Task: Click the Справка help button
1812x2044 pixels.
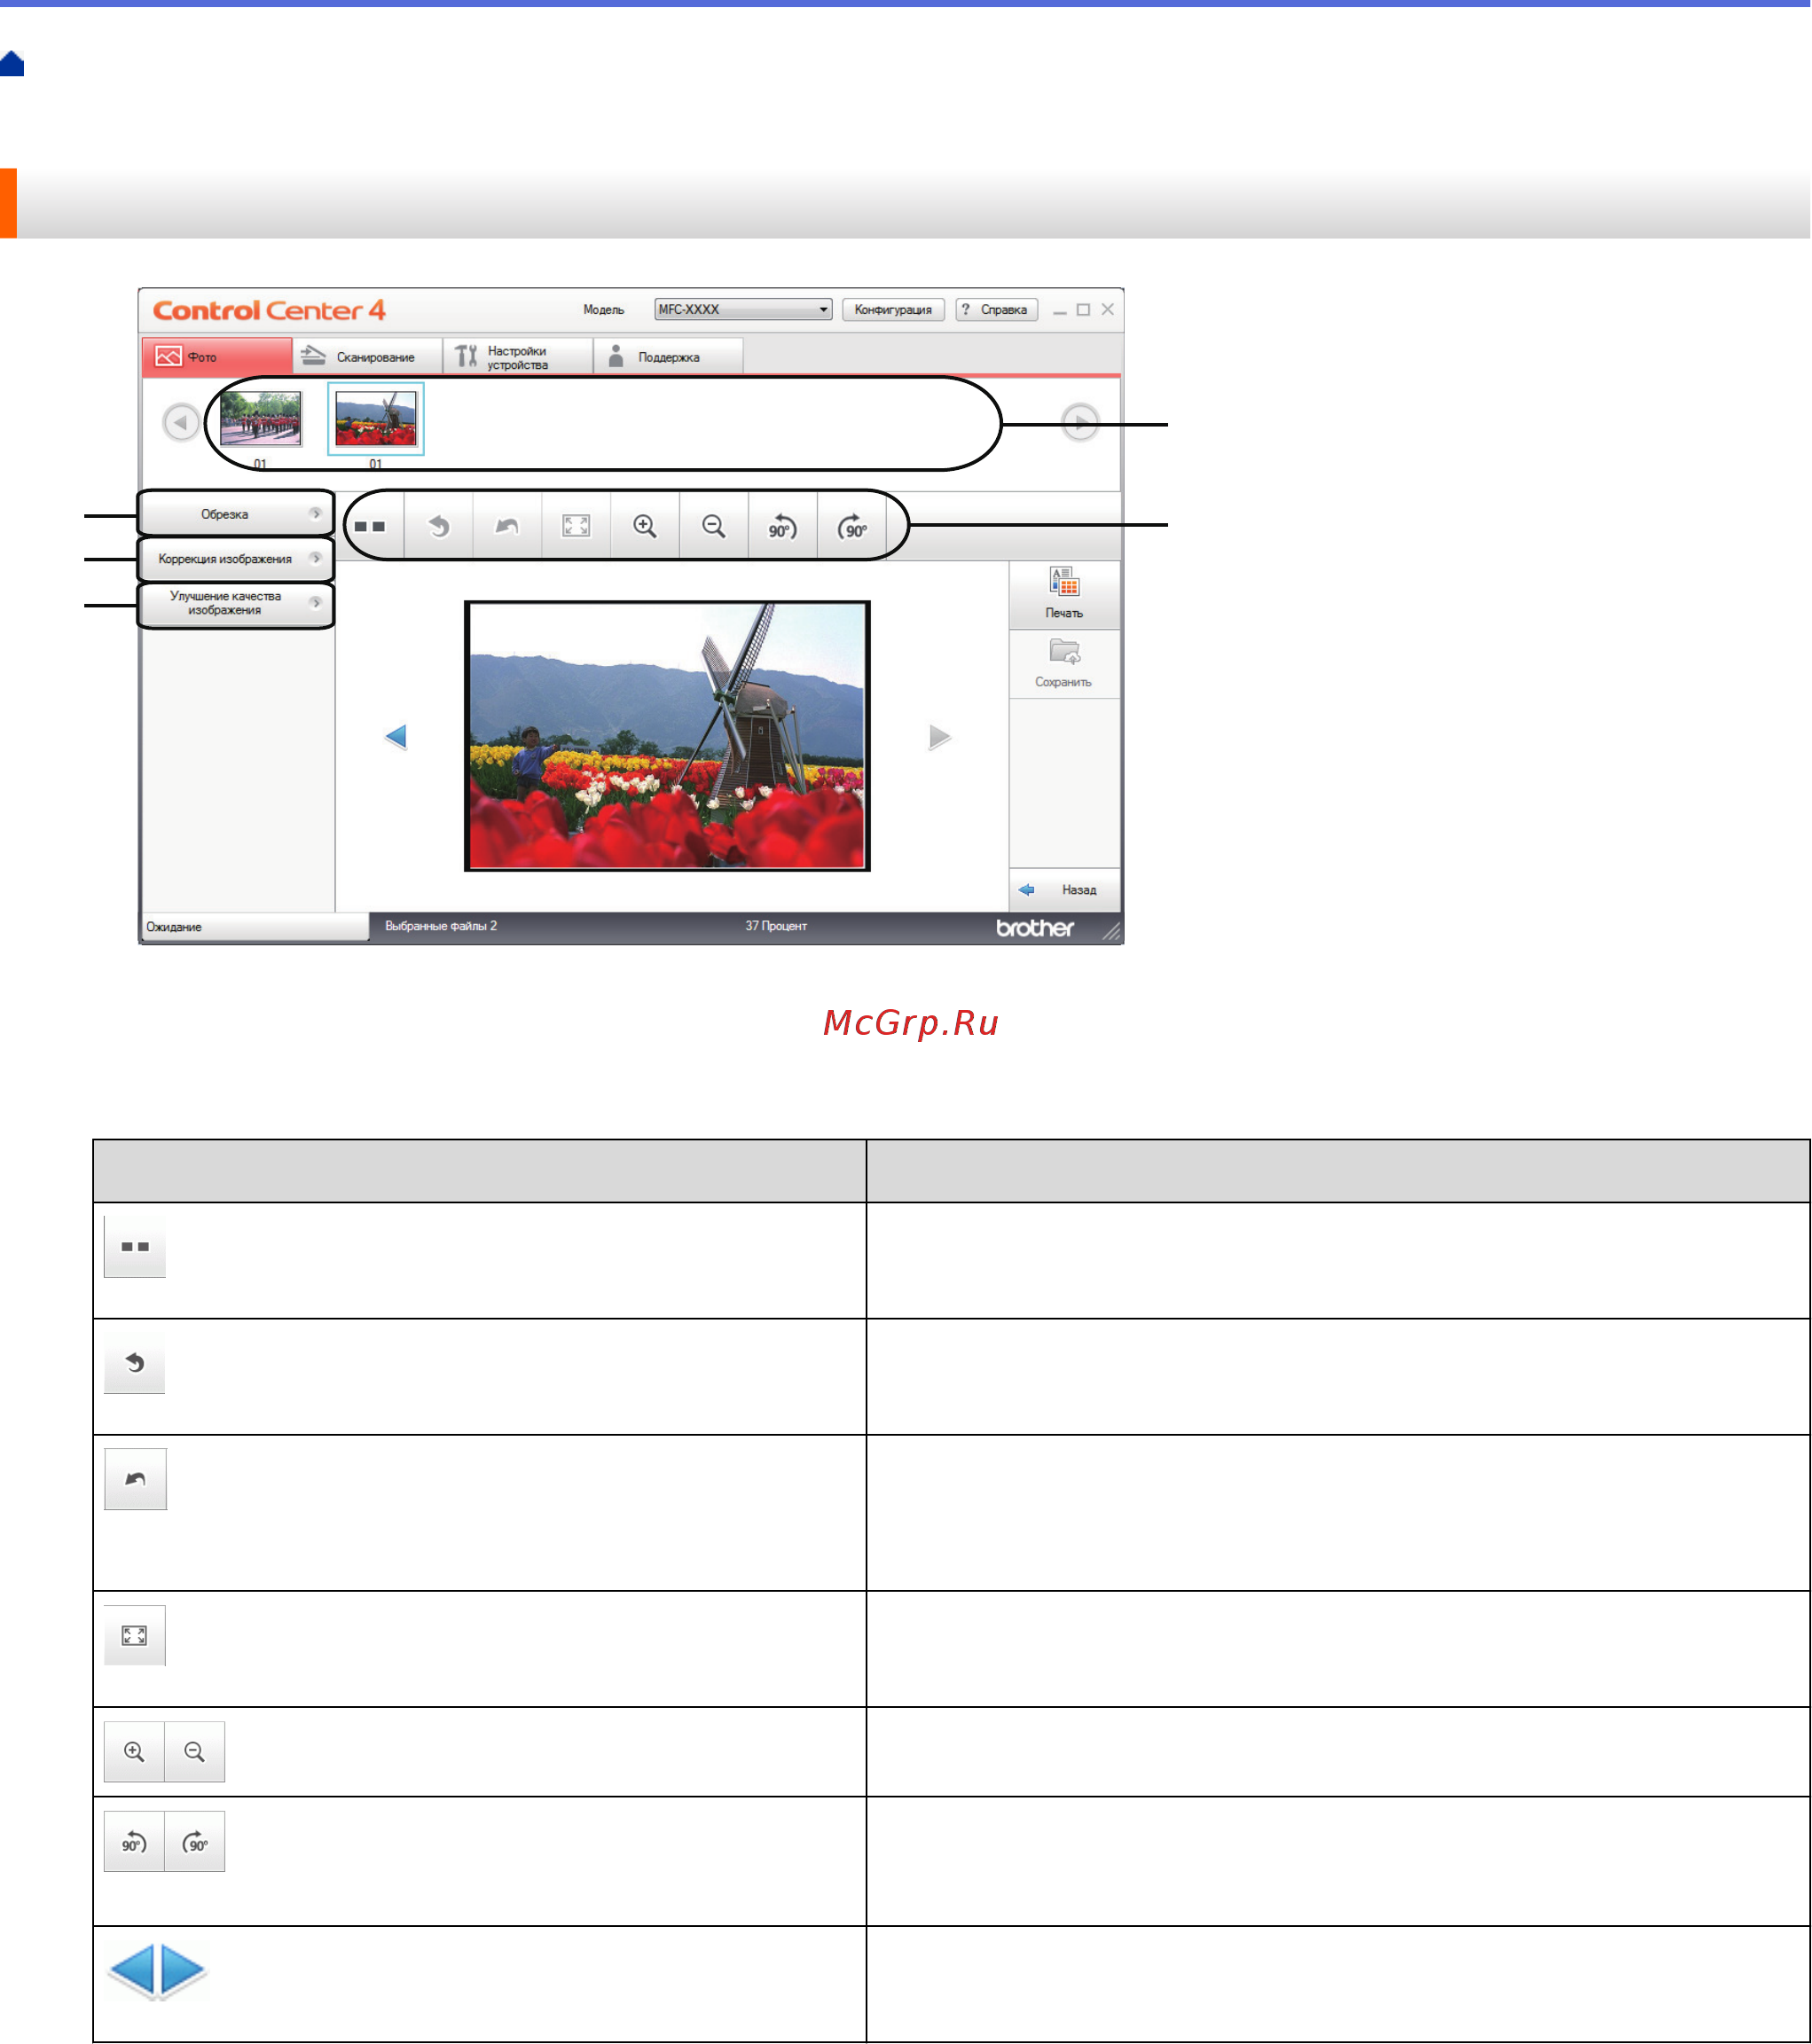Action: (x=997, y=309)
